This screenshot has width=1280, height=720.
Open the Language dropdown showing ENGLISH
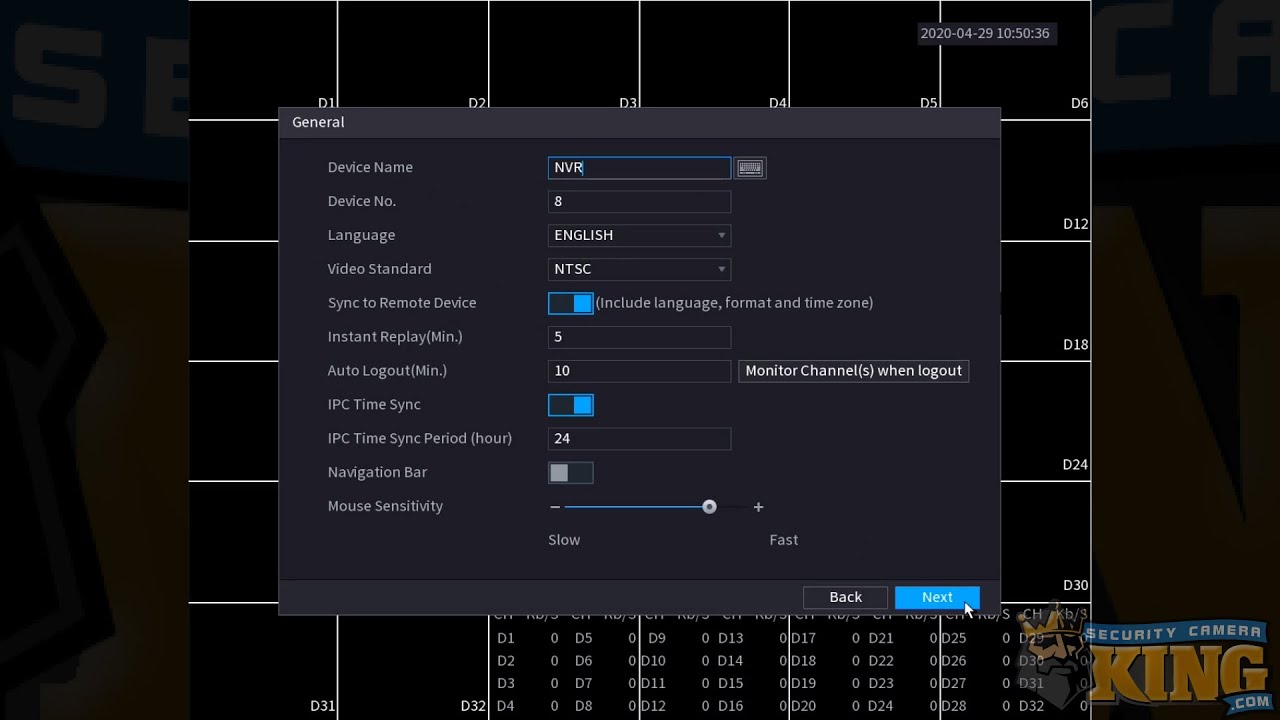(639, 235)
